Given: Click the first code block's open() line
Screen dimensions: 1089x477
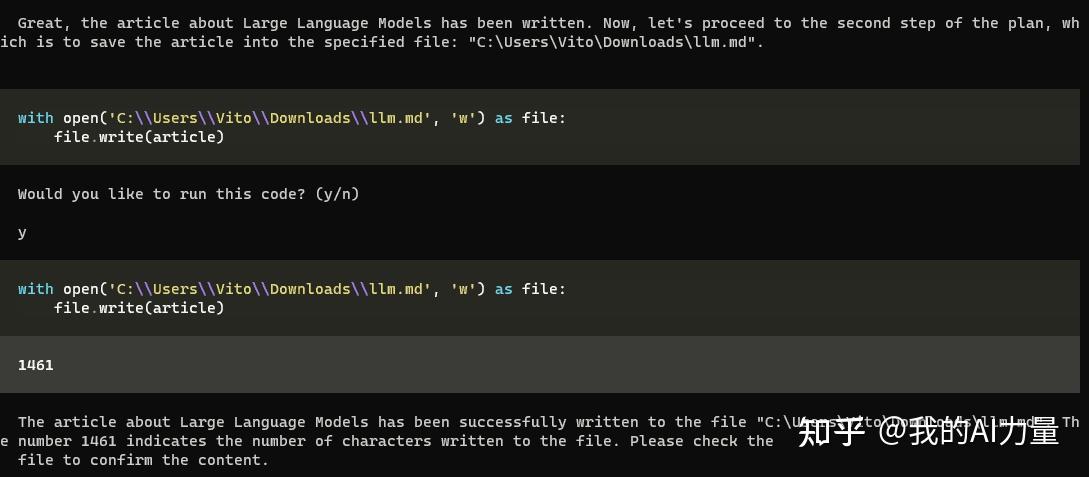Looking at the screenshot, I should 292,118.
